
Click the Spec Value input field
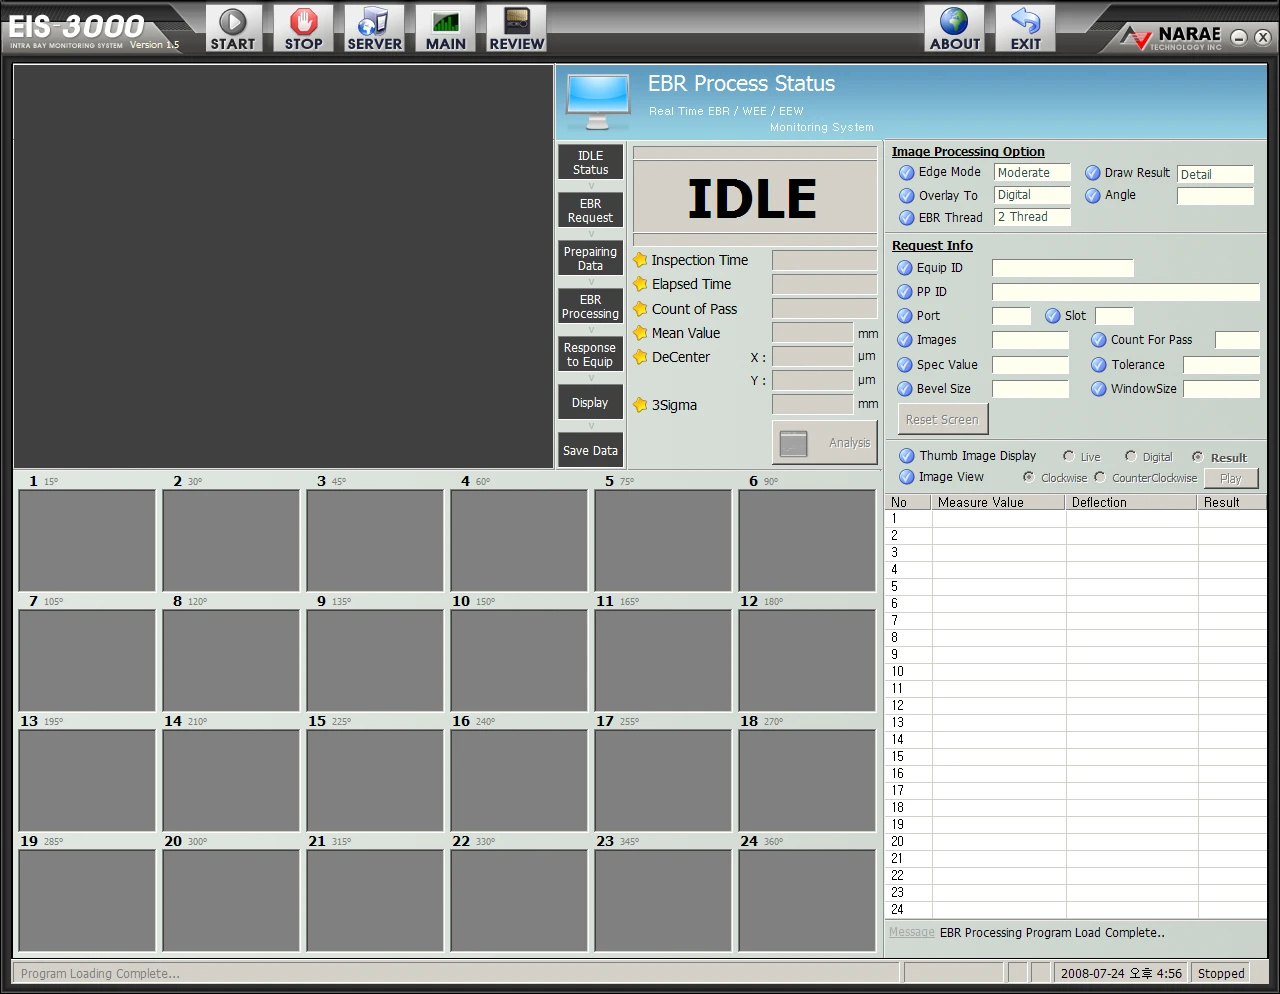click(1031, 365)
